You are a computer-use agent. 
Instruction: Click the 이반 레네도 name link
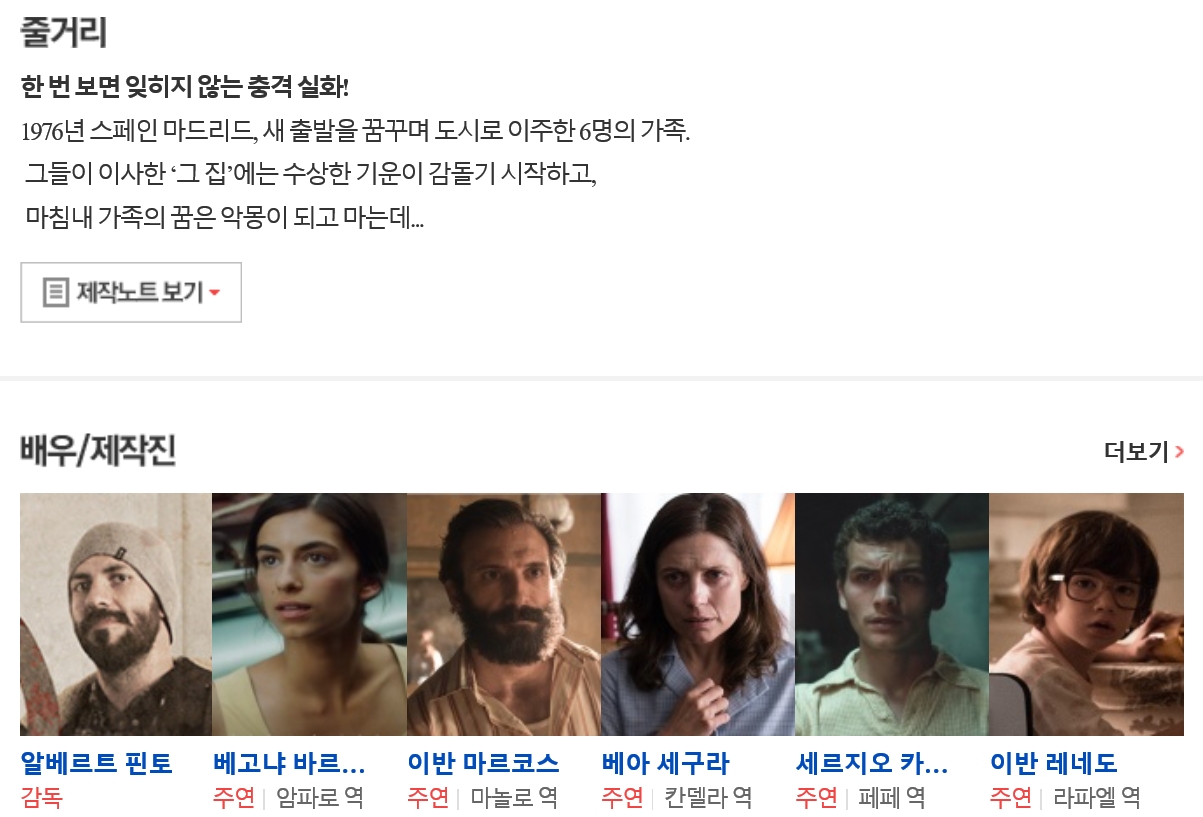[1054, 764]
